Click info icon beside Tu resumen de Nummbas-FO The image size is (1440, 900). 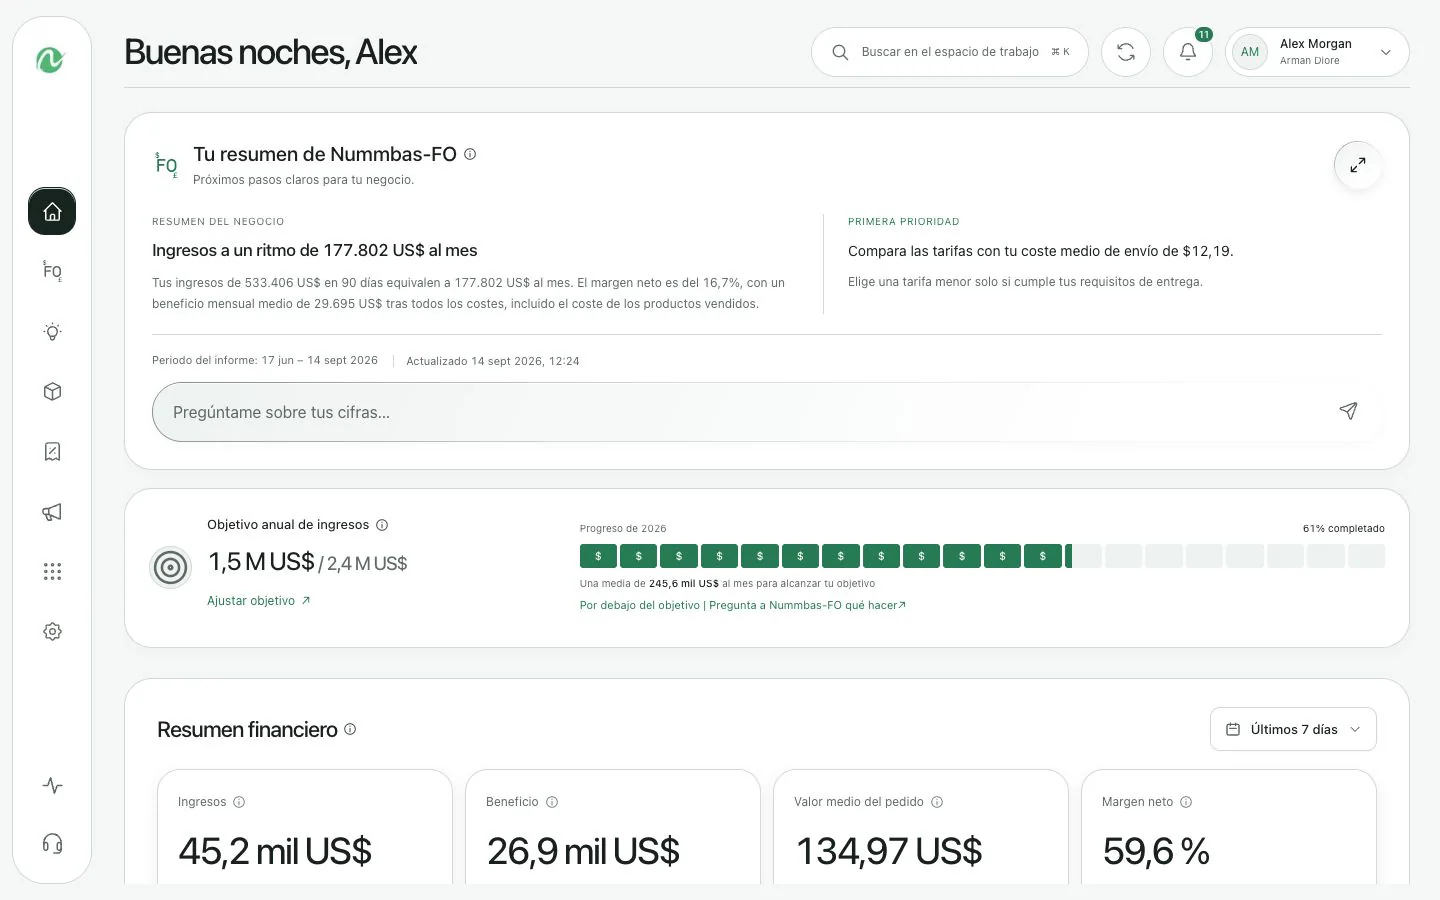[x=470, y=154]
